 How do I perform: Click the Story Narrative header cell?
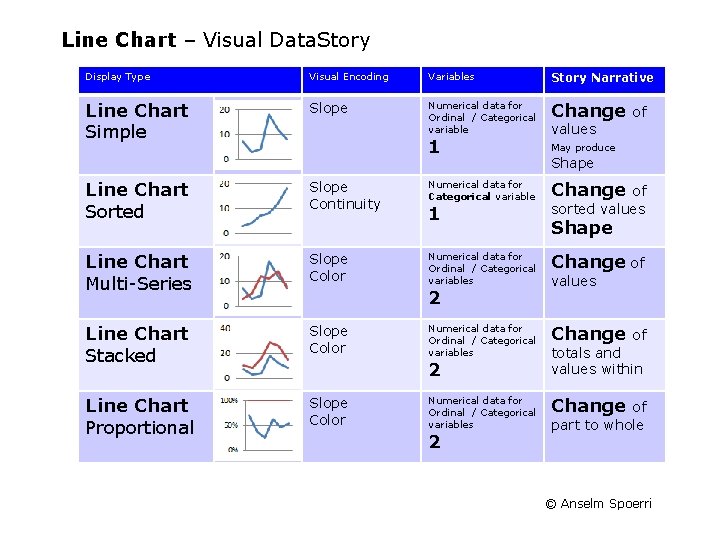[602, 78]
